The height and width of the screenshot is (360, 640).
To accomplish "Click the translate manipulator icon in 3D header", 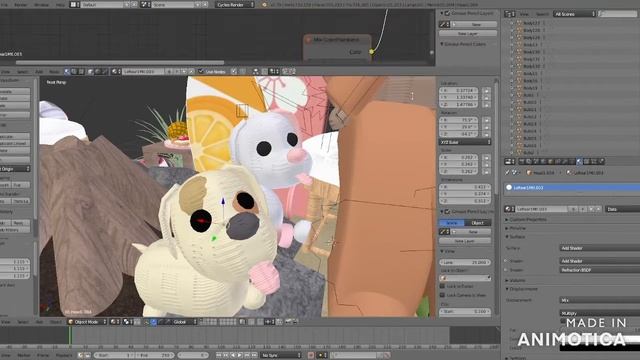I will click(x=153, y=322).
